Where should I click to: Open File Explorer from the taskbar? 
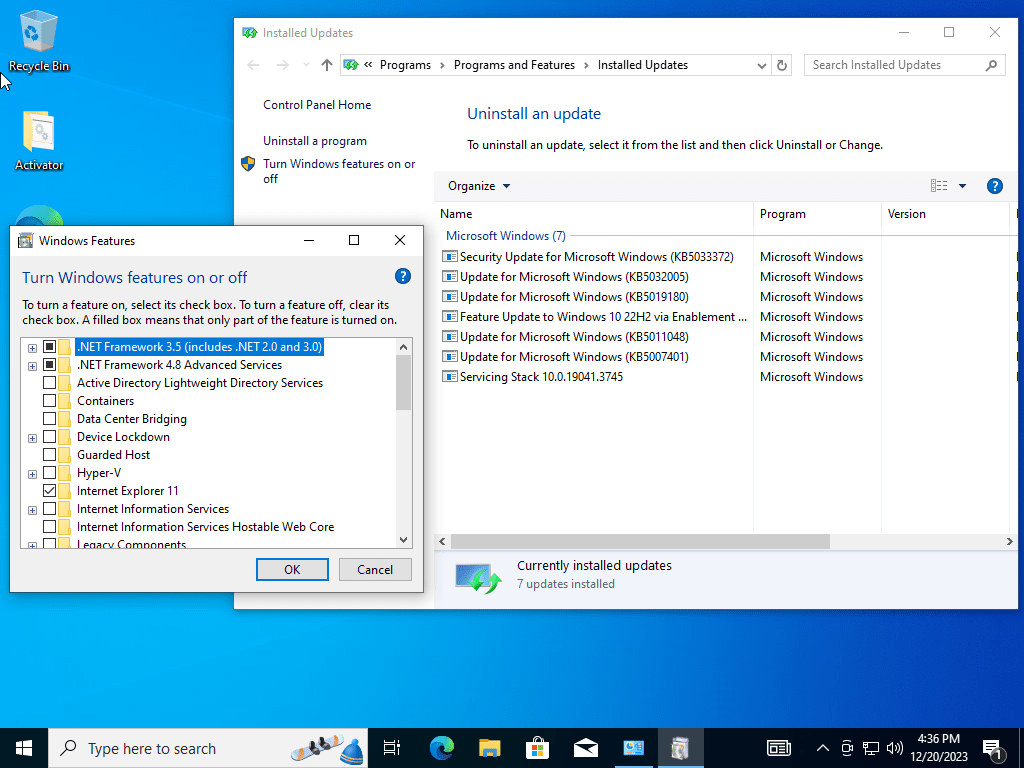[x=489, y=748]
